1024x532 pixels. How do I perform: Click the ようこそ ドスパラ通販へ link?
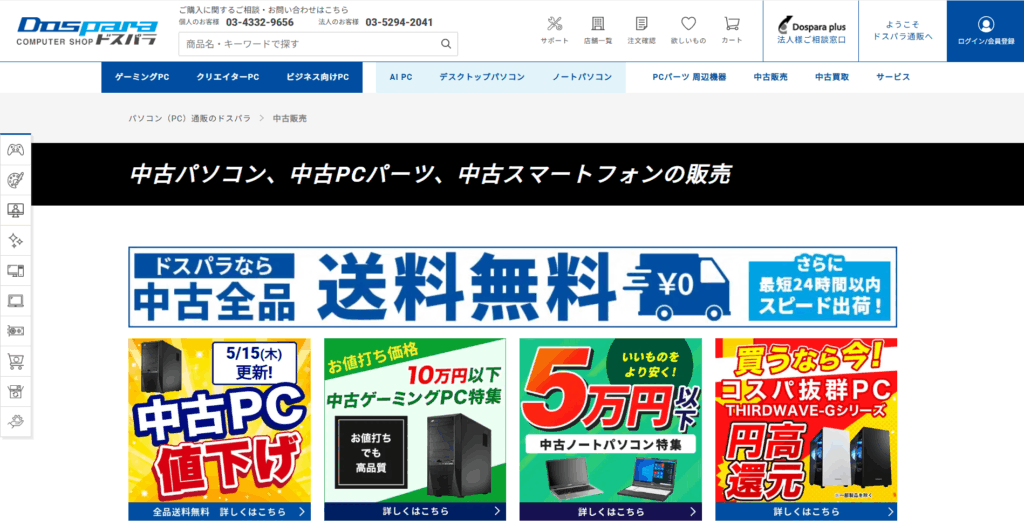903,31
